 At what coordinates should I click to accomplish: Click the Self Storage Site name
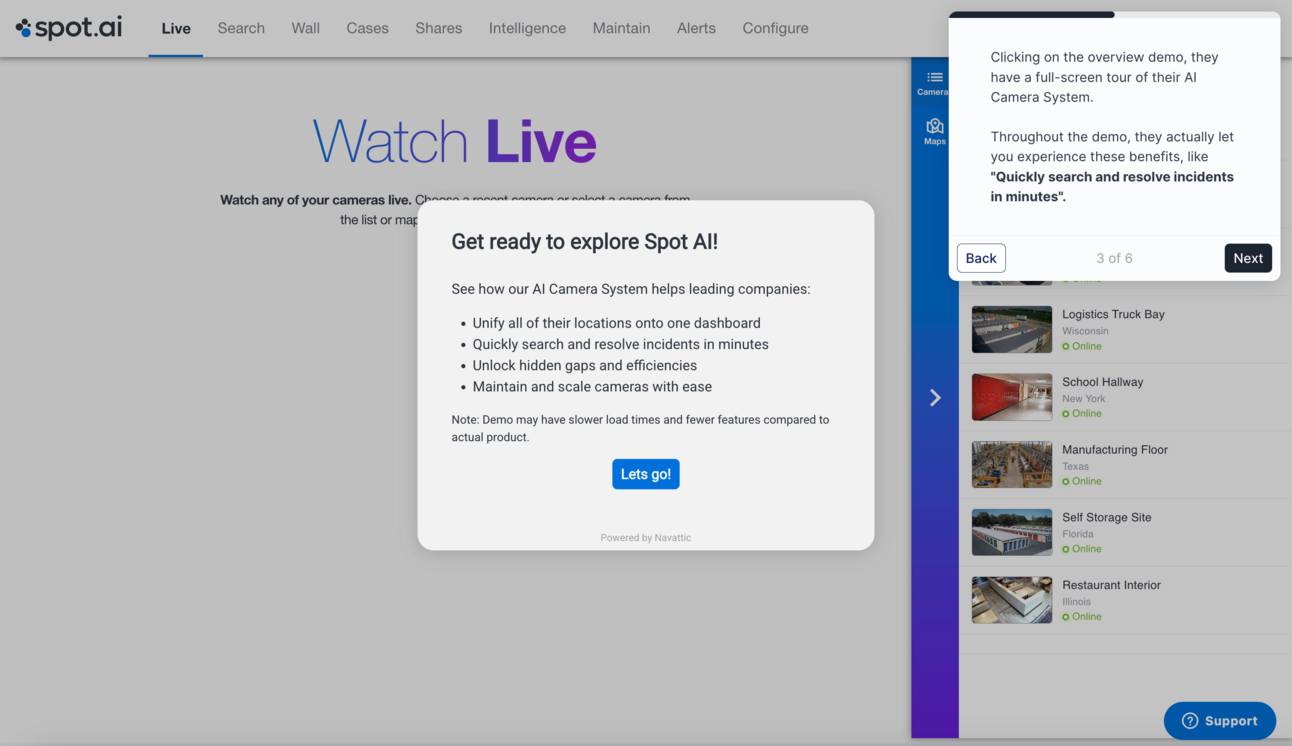[1107, 517]
